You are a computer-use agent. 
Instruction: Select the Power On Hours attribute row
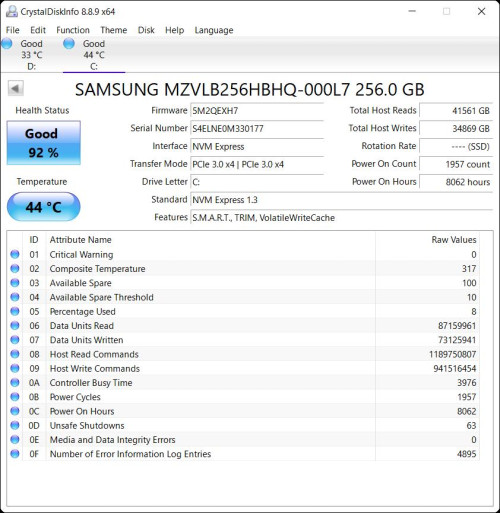pyautogui.click(x=244, y=411)
